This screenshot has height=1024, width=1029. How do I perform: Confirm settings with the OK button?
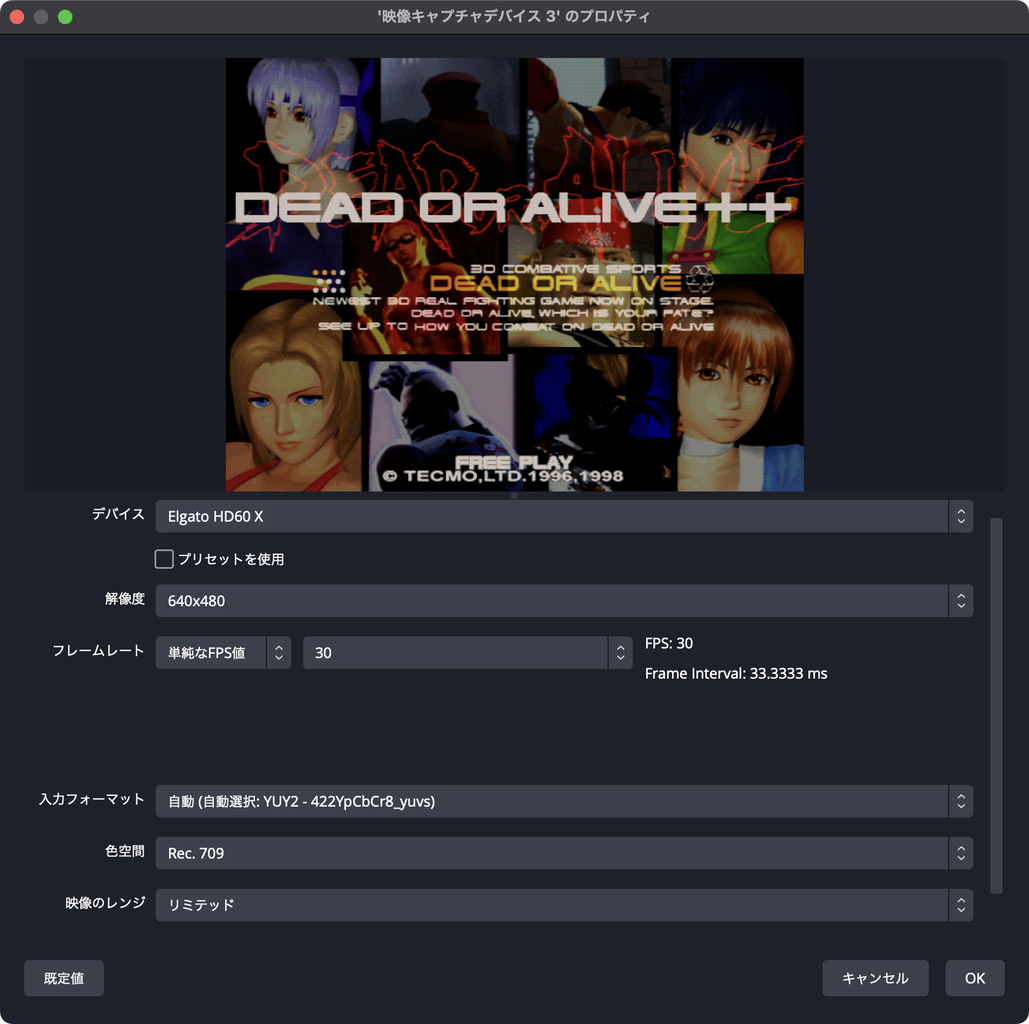975,978
